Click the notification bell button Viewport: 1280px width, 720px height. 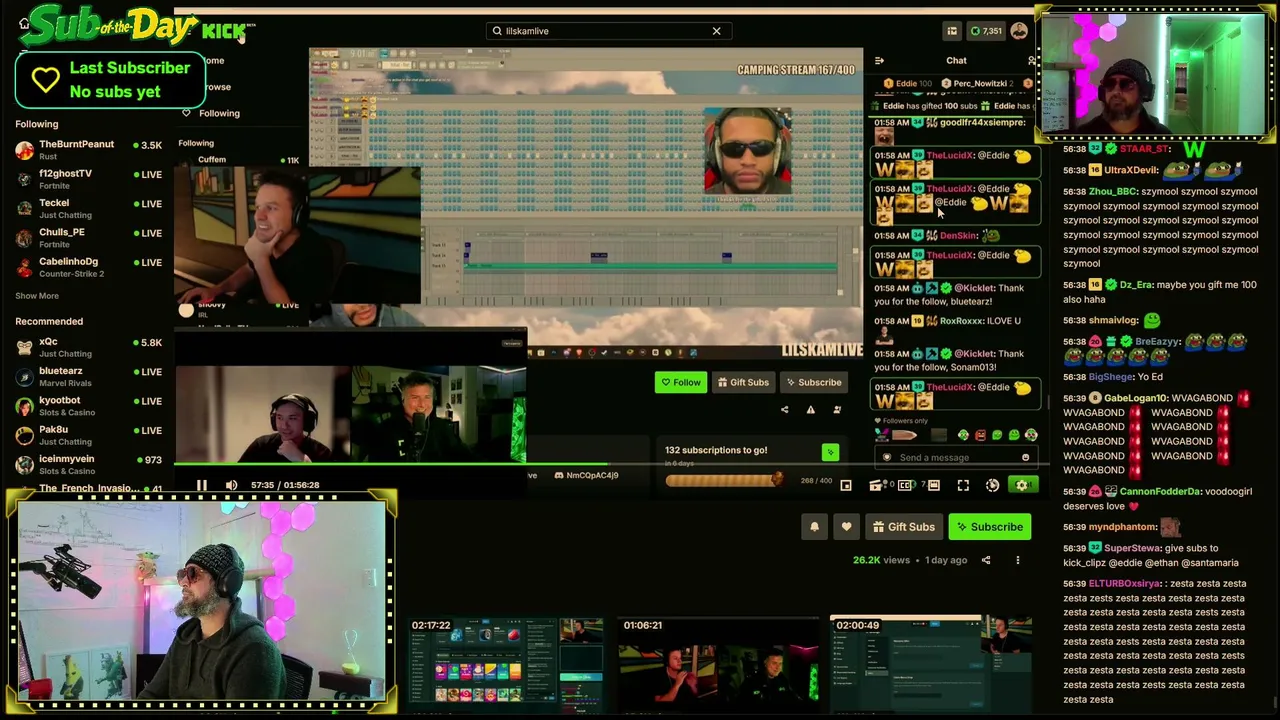point(814,527)
